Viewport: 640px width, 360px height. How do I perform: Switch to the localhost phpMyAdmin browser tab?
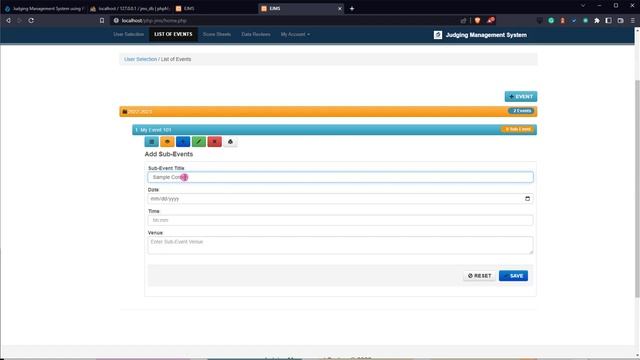click(x=130, y=8)
